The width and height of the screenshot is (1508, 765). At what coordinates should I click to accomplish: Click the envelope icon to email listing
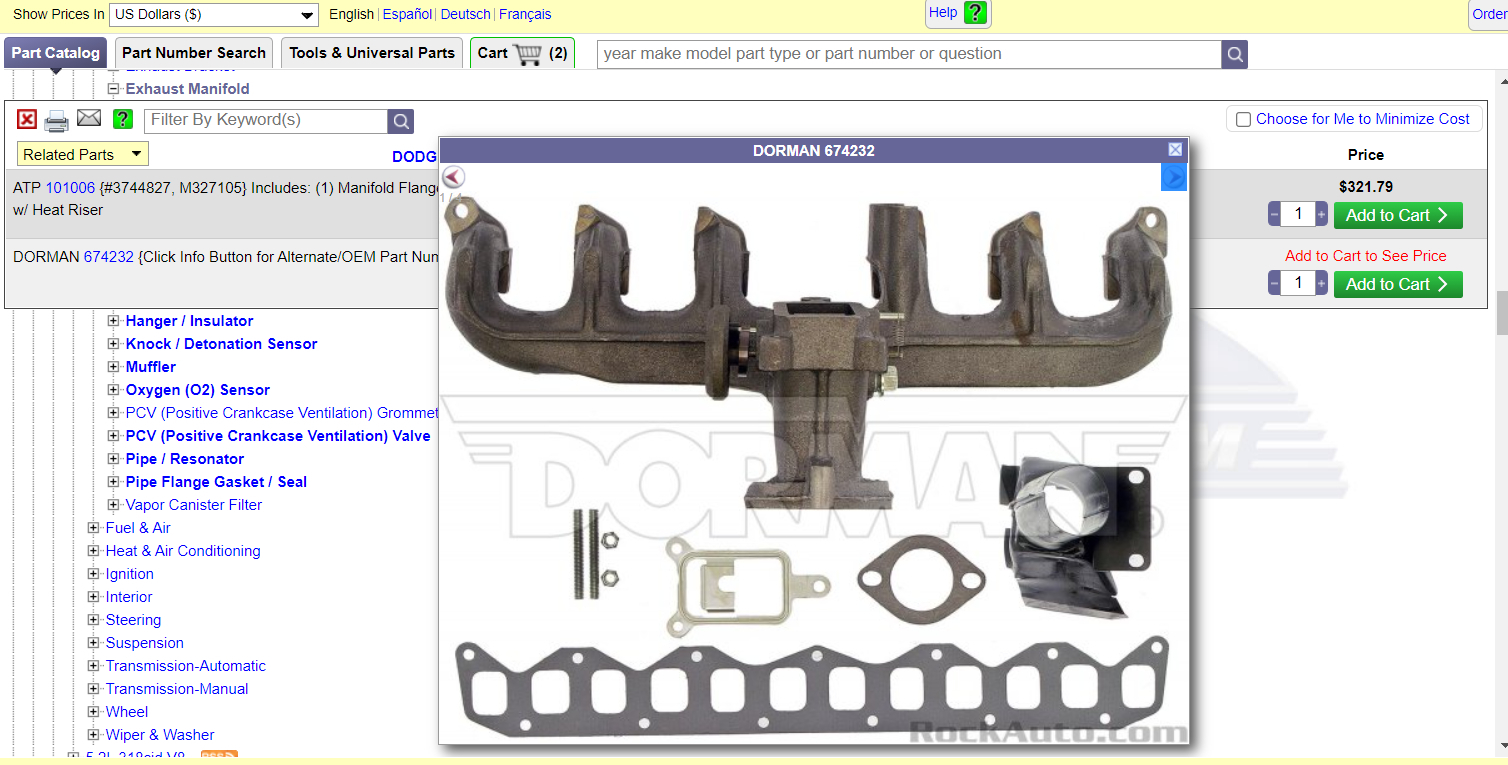tap(89, 118)
